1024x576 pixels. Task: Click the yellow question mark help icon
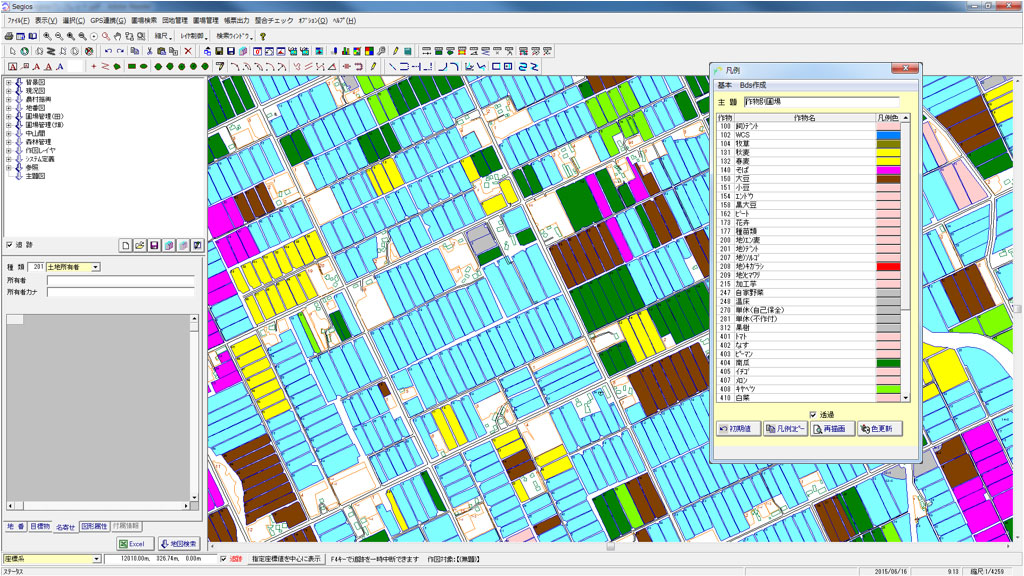[263, 37]
